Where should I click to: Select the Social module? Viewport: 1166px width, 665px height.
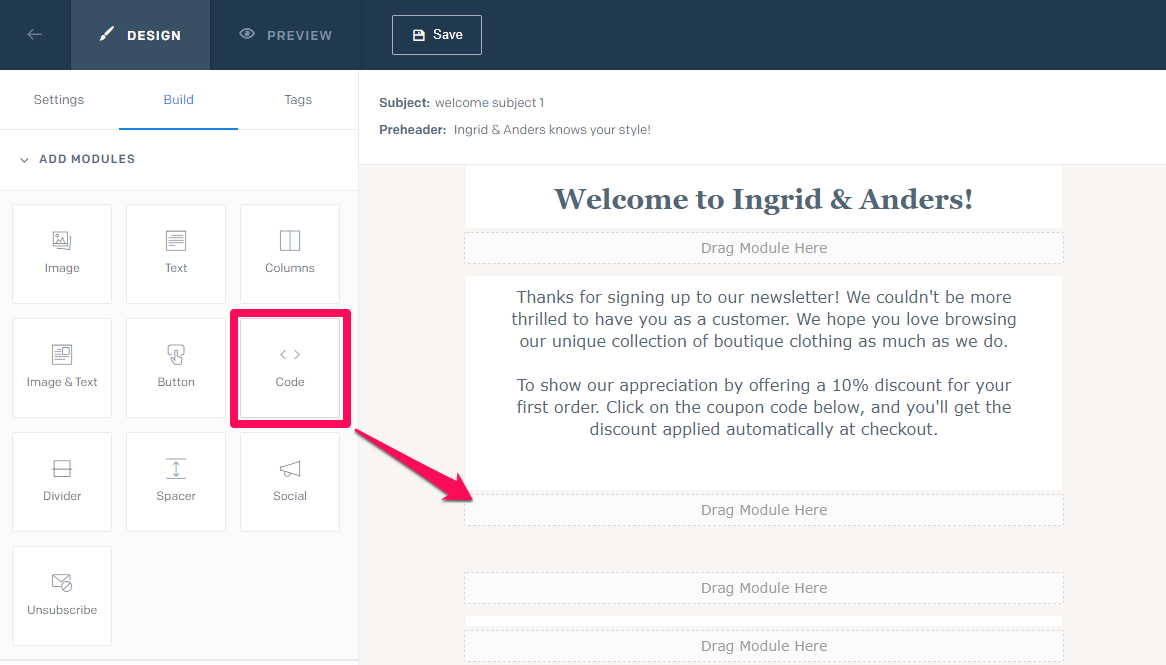tap(290, 481)
